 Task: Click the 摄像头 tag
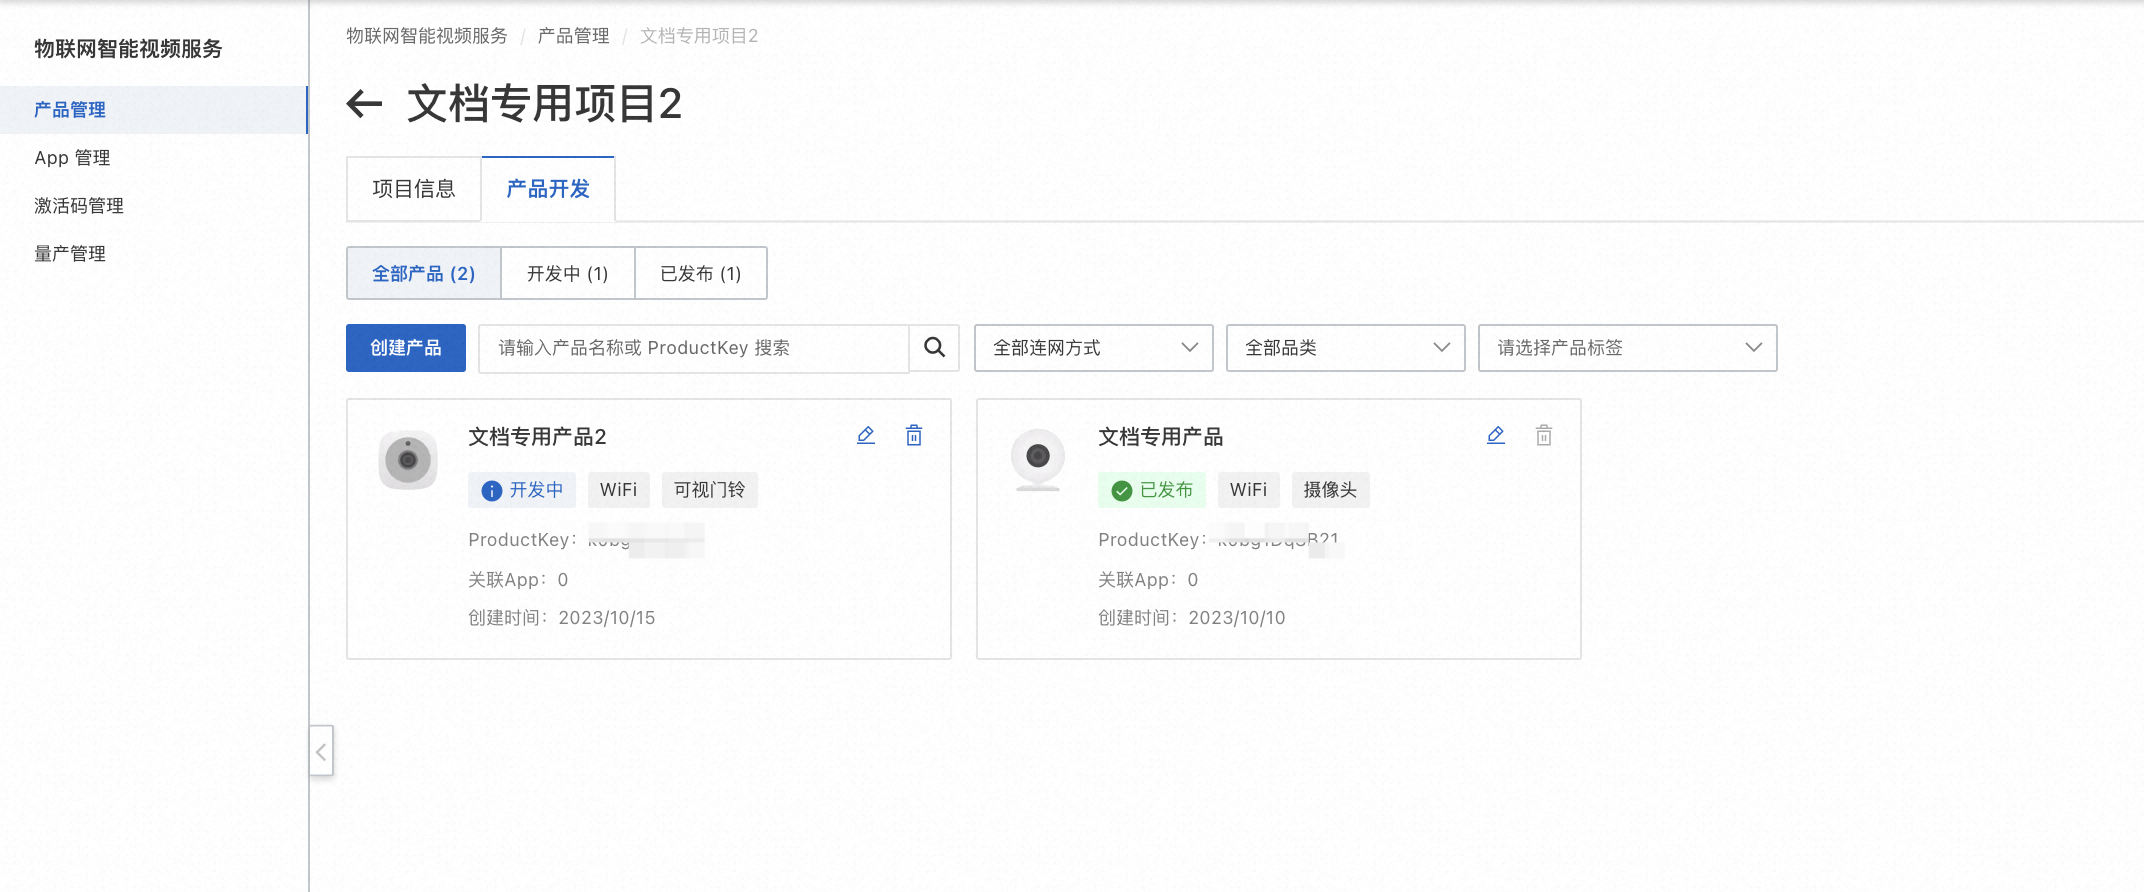[1331, 490]
